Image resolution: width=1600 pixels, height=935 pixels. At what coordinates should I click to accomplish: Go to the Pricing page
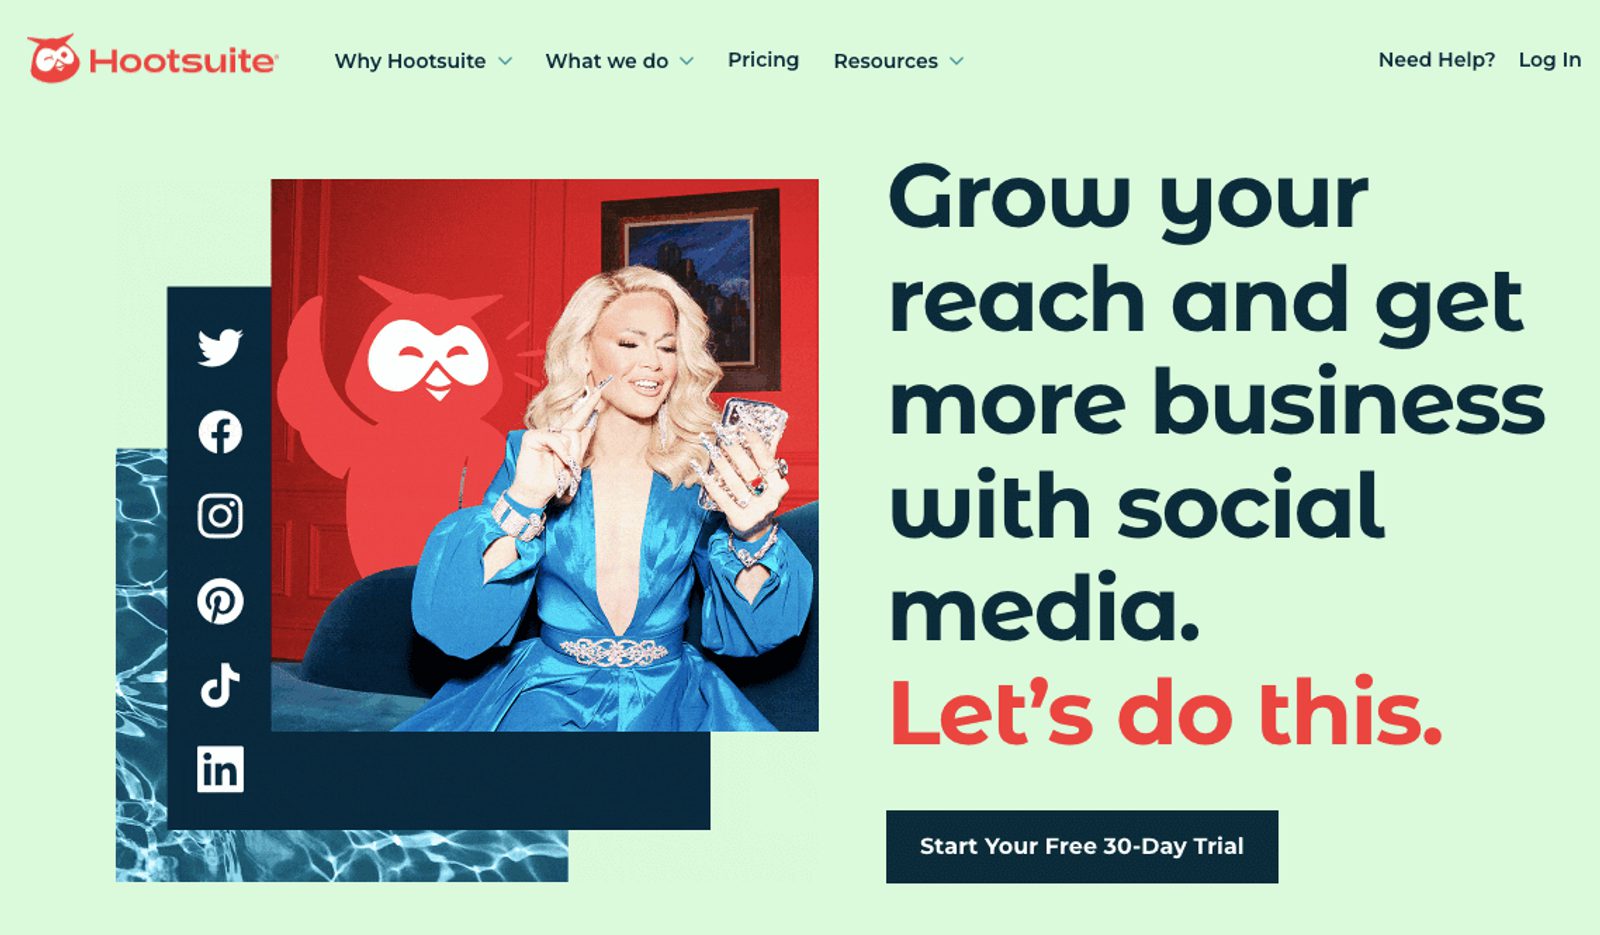[x=763, y=60]
